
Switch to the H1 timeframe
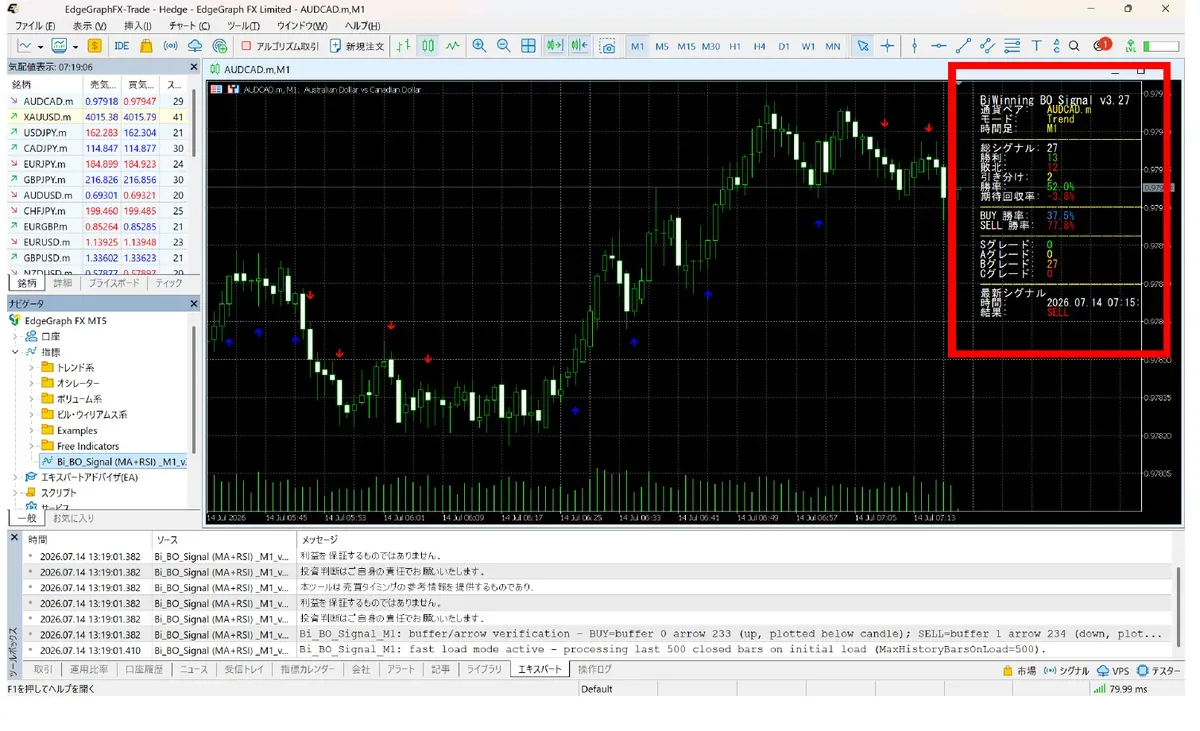click(735, 46)
